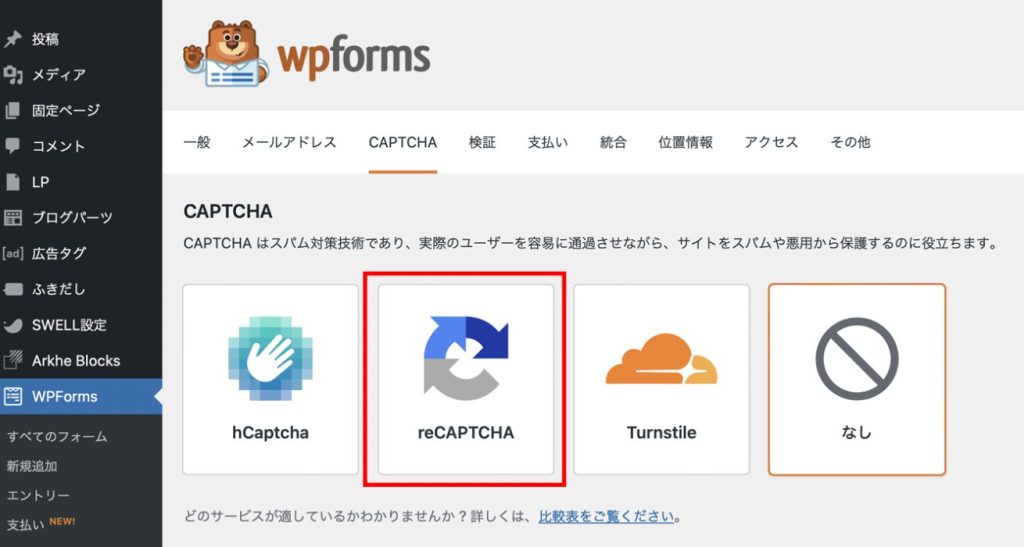Screen dimensions: 1024x547
Task: Select the reCAPTCHA option card
Action: point(466,379)
